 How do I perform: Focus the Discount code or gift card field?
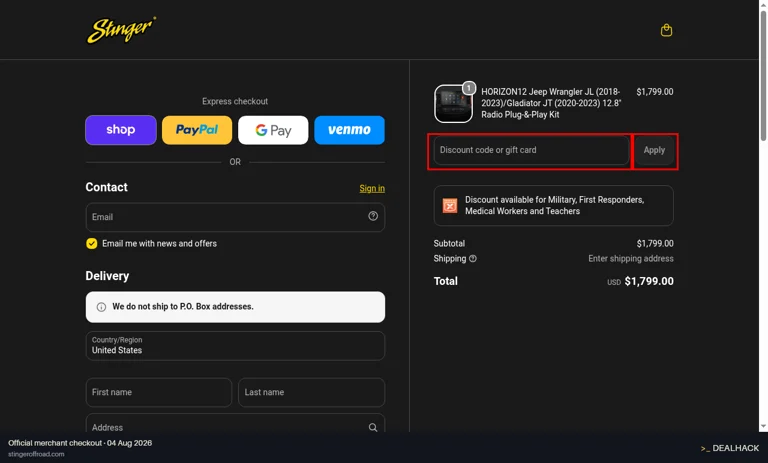531,150
